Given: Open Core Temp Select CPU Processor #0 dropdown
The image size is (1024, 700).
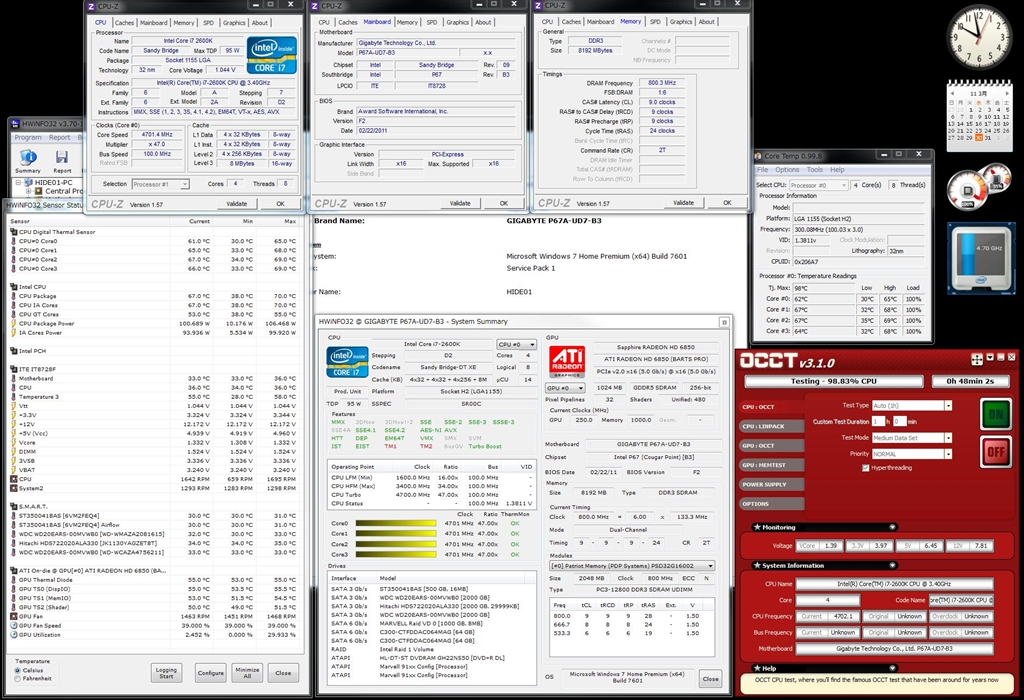Looking at the screenshot, I should click(x=818, y=185).
